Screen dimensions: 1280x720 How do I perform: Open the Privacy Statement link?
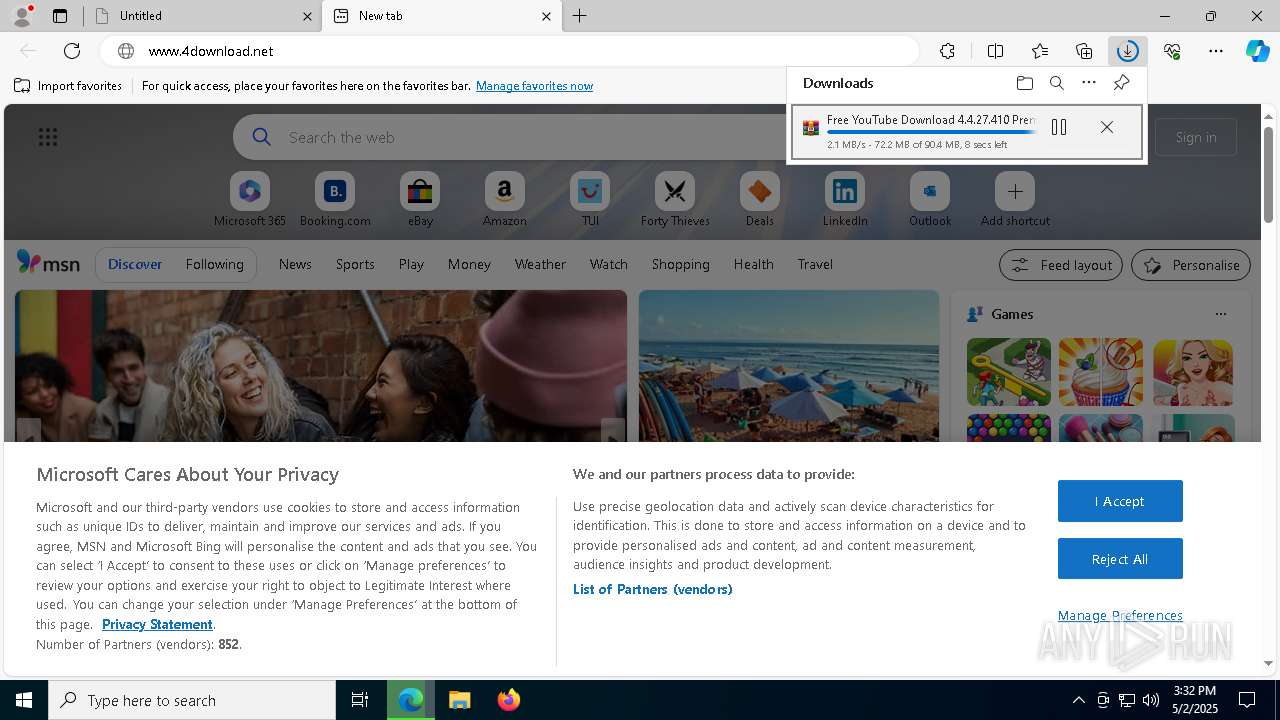pyautogui.click(x=157, y=624)
